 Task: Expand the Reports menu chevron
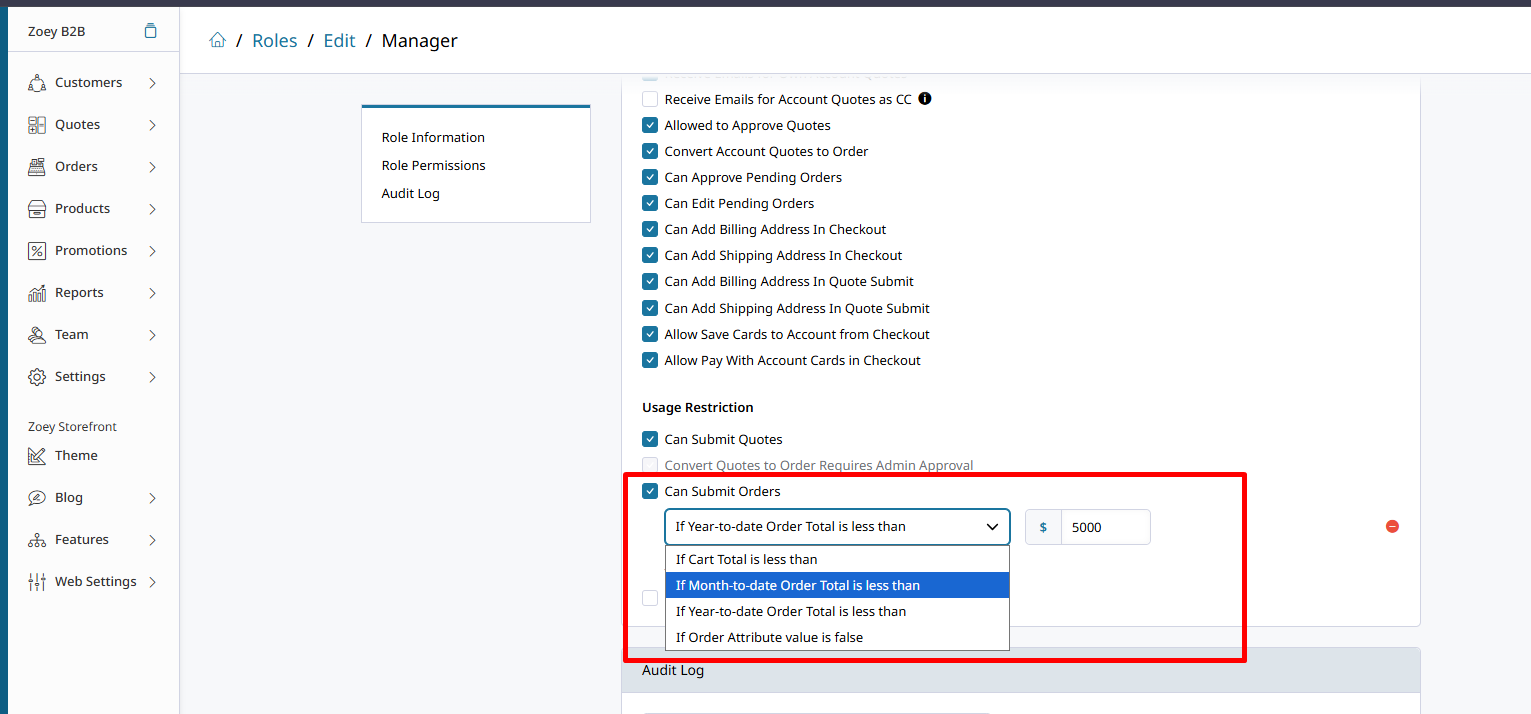(x=152, y=293)
